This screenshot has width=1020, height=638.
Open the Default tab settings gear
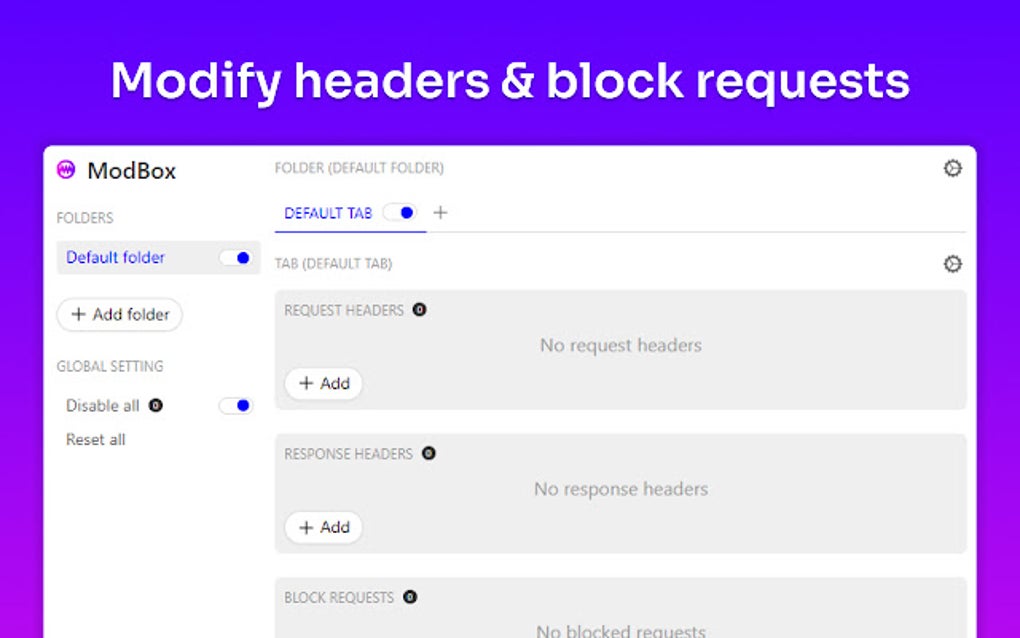[x=952, y=264]
